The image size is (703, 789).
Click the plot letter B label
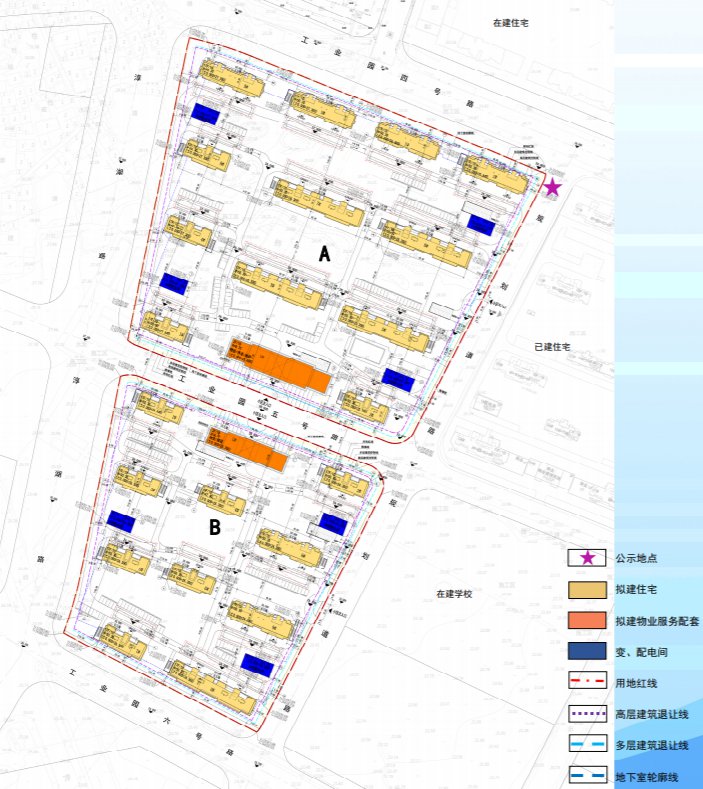[215, 527]
